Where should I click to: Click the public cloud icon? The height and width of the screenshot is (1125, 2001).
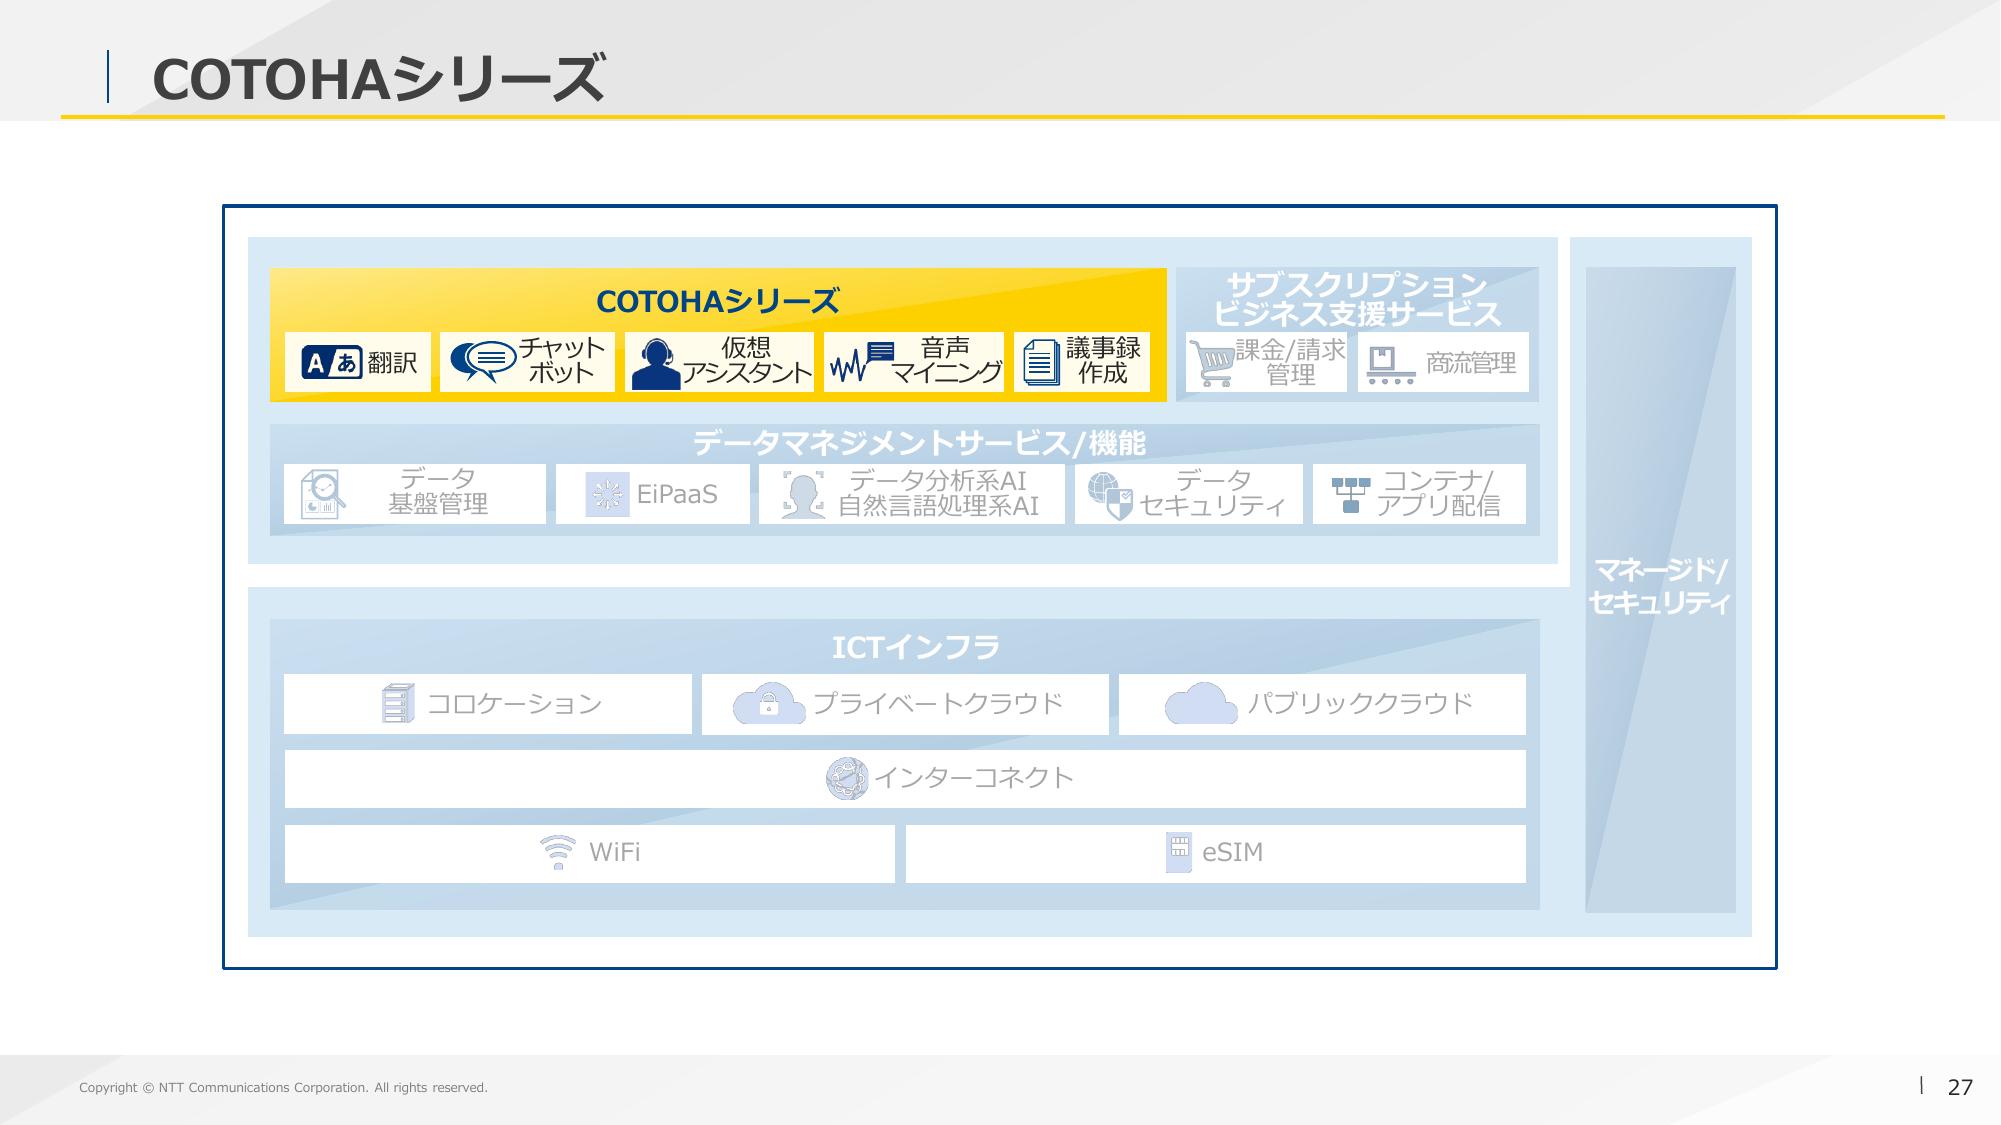(x=1201, y=703)
